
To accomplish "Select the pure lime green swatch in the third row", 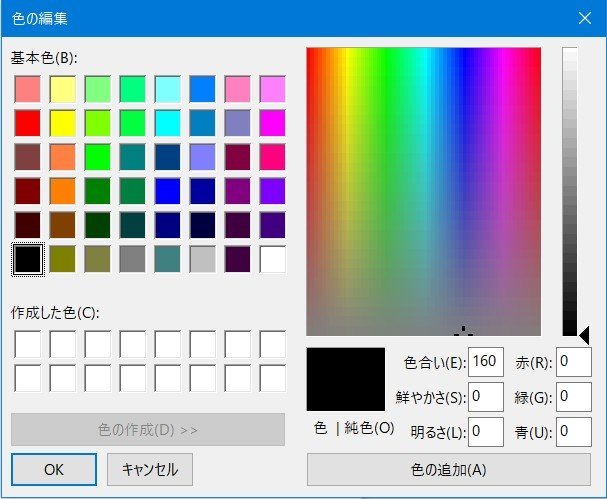I will pos(97,157).
